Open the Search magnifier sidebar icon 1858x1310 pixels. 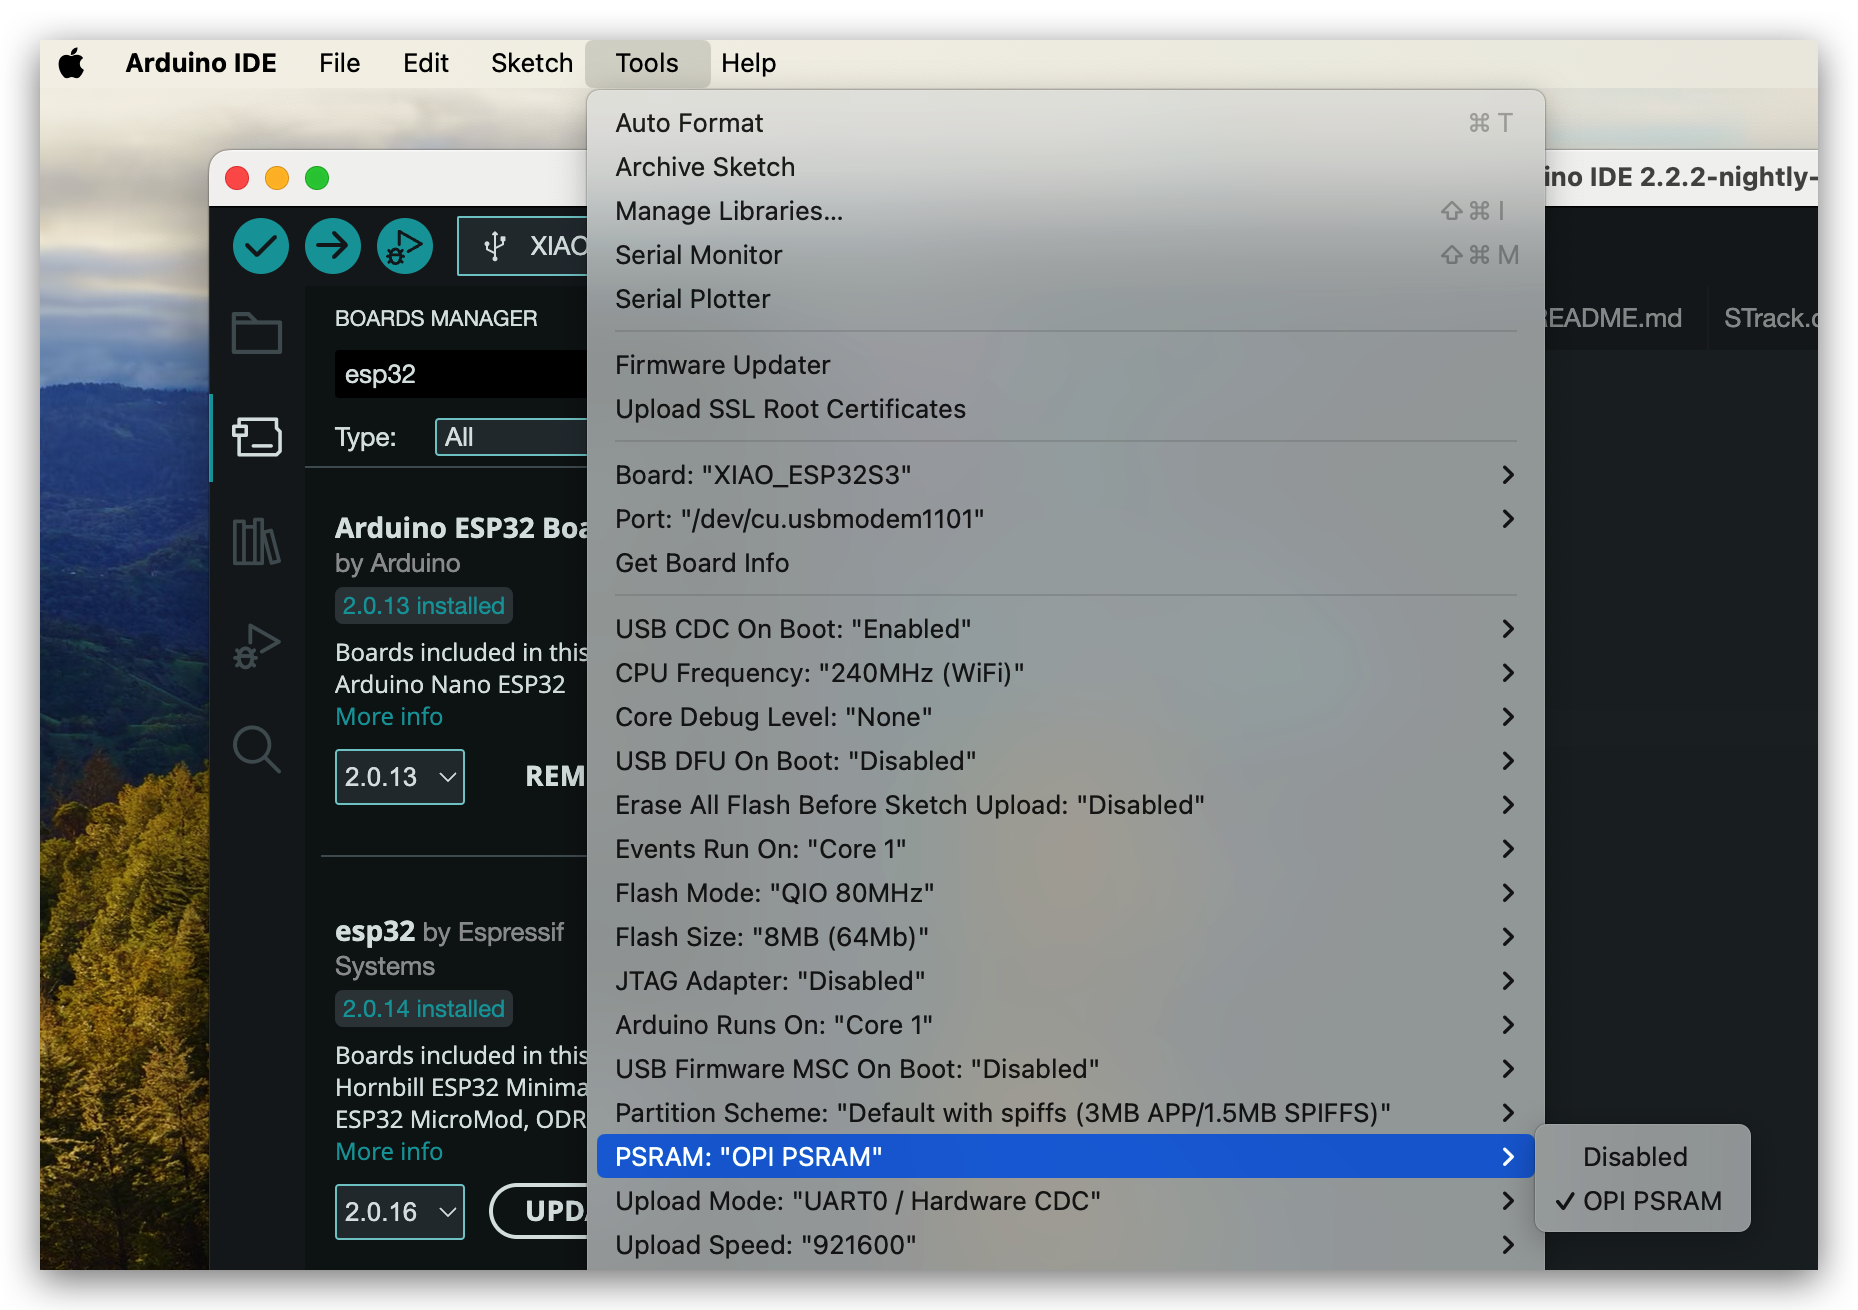point(257,749)
